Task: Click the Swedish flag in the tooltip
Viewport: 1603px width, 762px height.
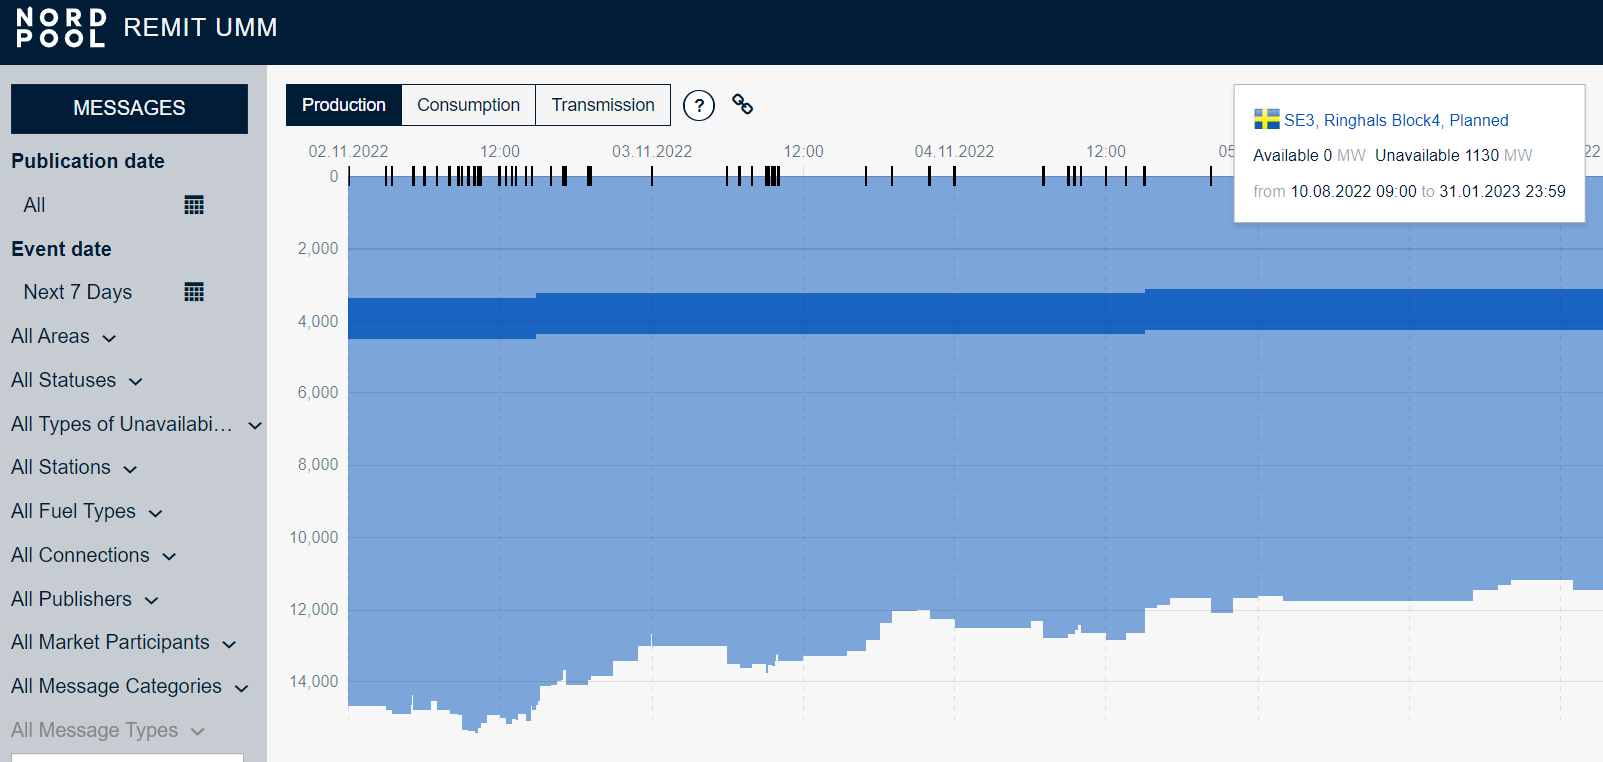Action: point(1266,120)
